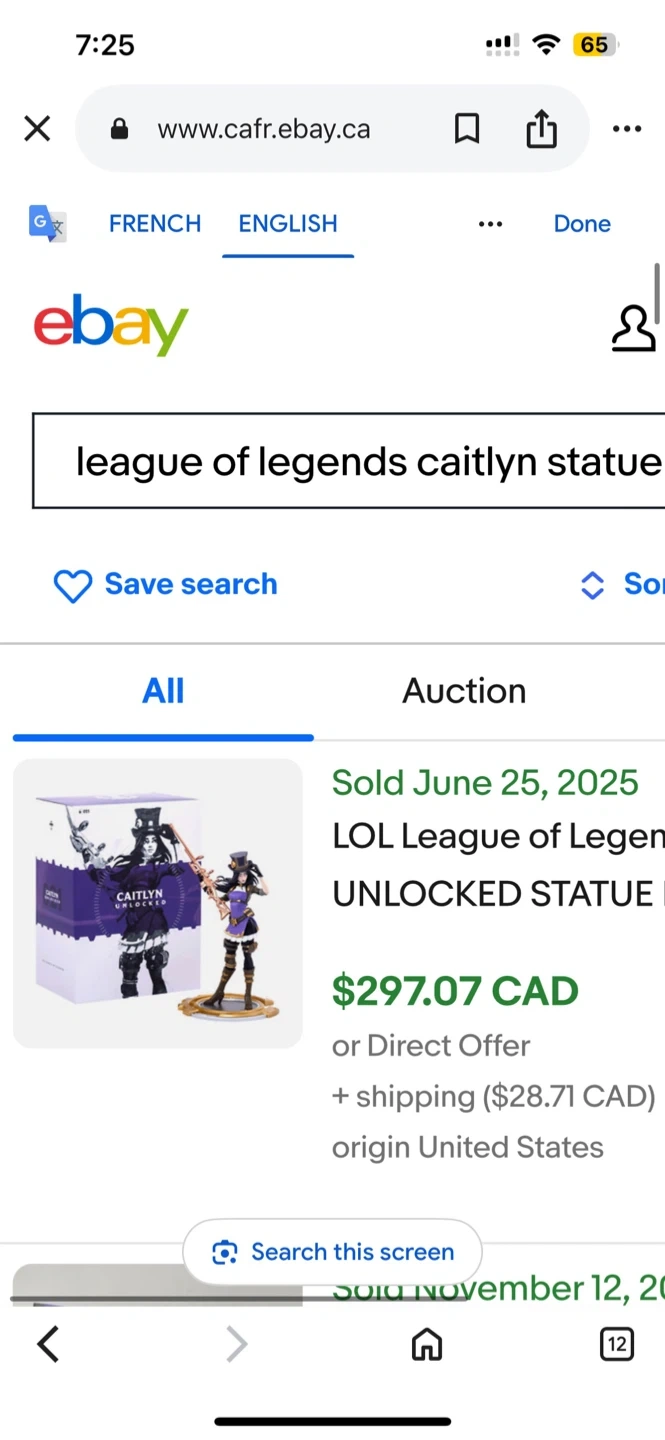Save search with the heart icon
This screenshot has height=1440, width=665.
point(73,585)
